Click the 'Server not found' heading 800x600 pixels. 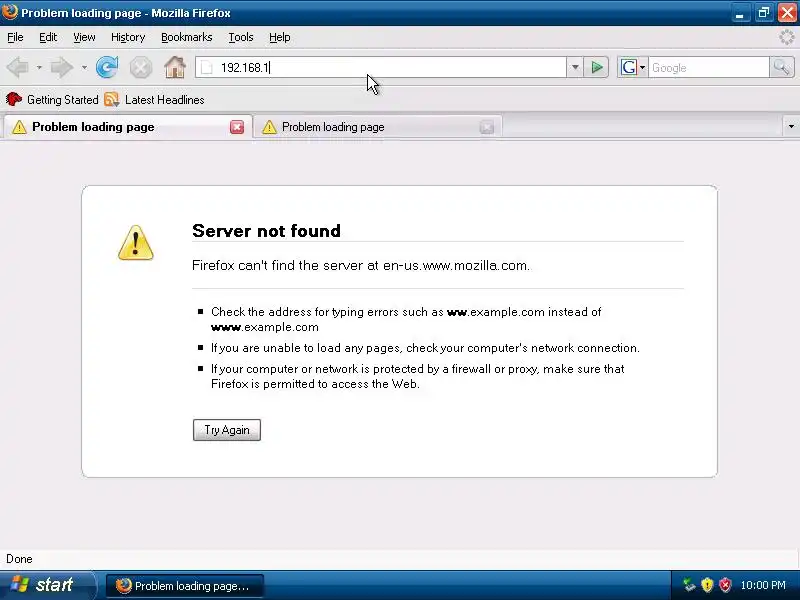coord(266,231)
